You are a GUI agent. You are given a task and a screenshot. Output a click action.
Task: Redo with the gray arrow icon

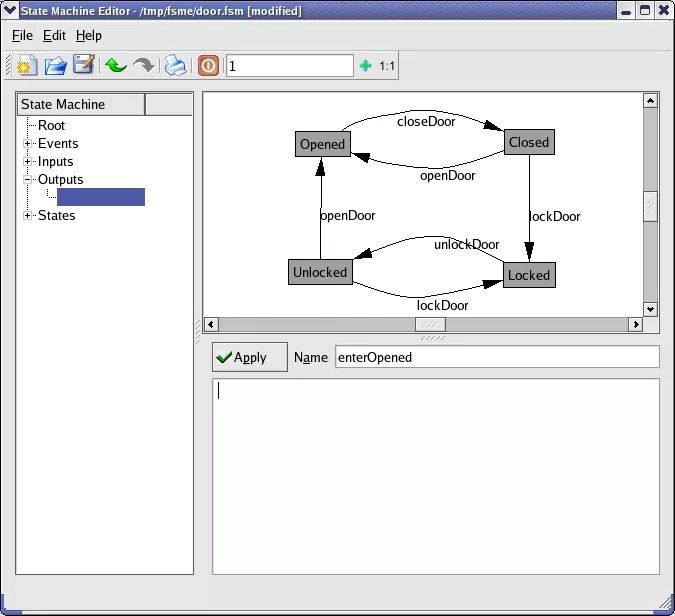click(x=143, y=66)
